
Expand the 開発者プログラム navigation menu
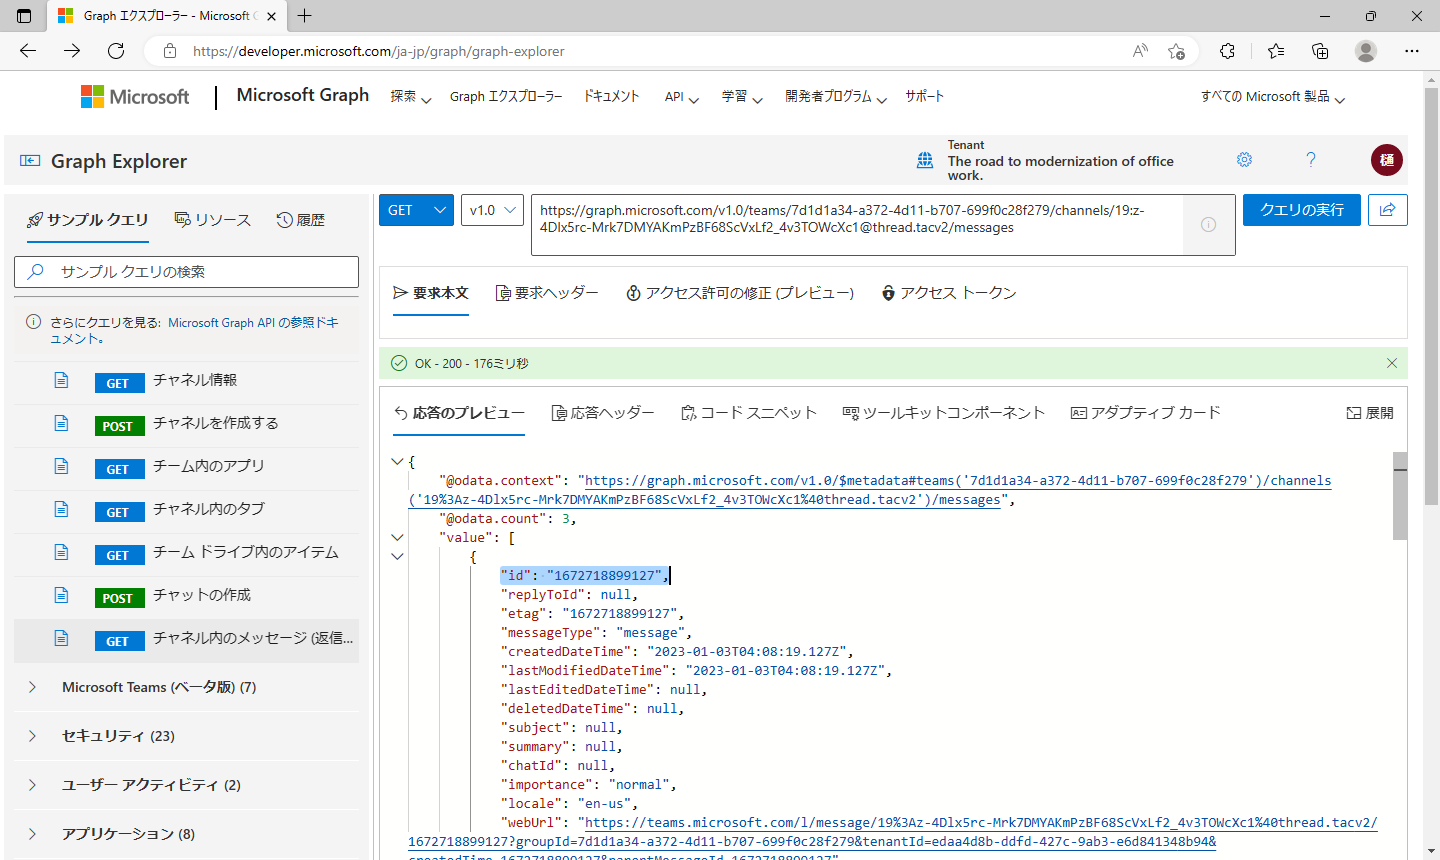(835, 97)
